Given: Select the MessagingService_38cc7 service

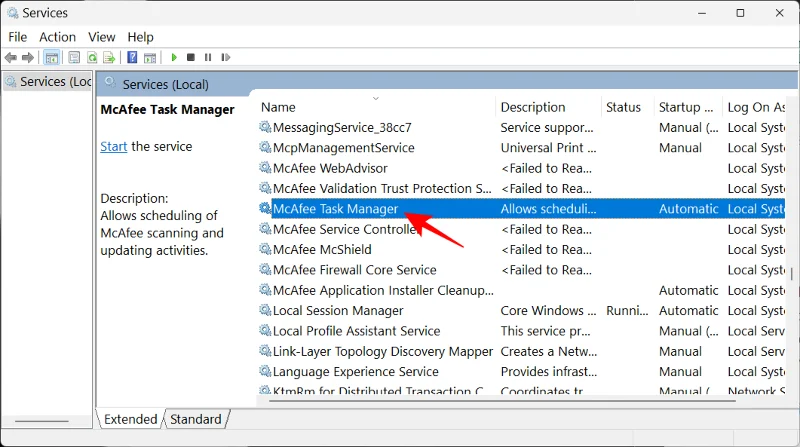Looking at the screenshot, I should point(521,127).
